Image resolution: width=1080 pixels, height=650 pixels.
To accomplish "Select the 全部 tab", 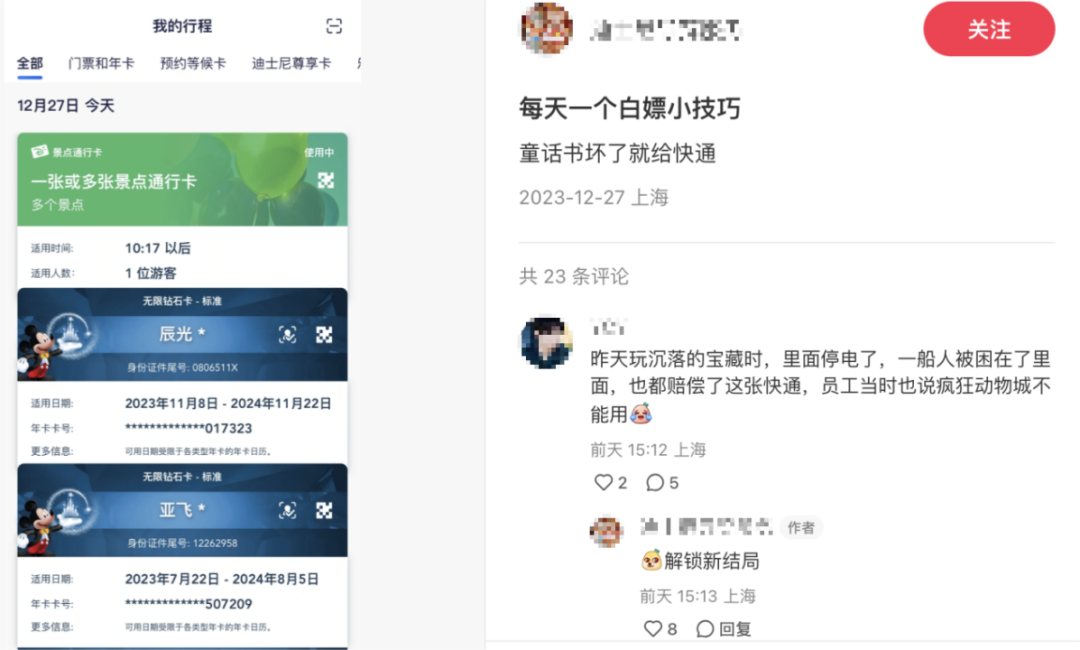I will [30, 63].
